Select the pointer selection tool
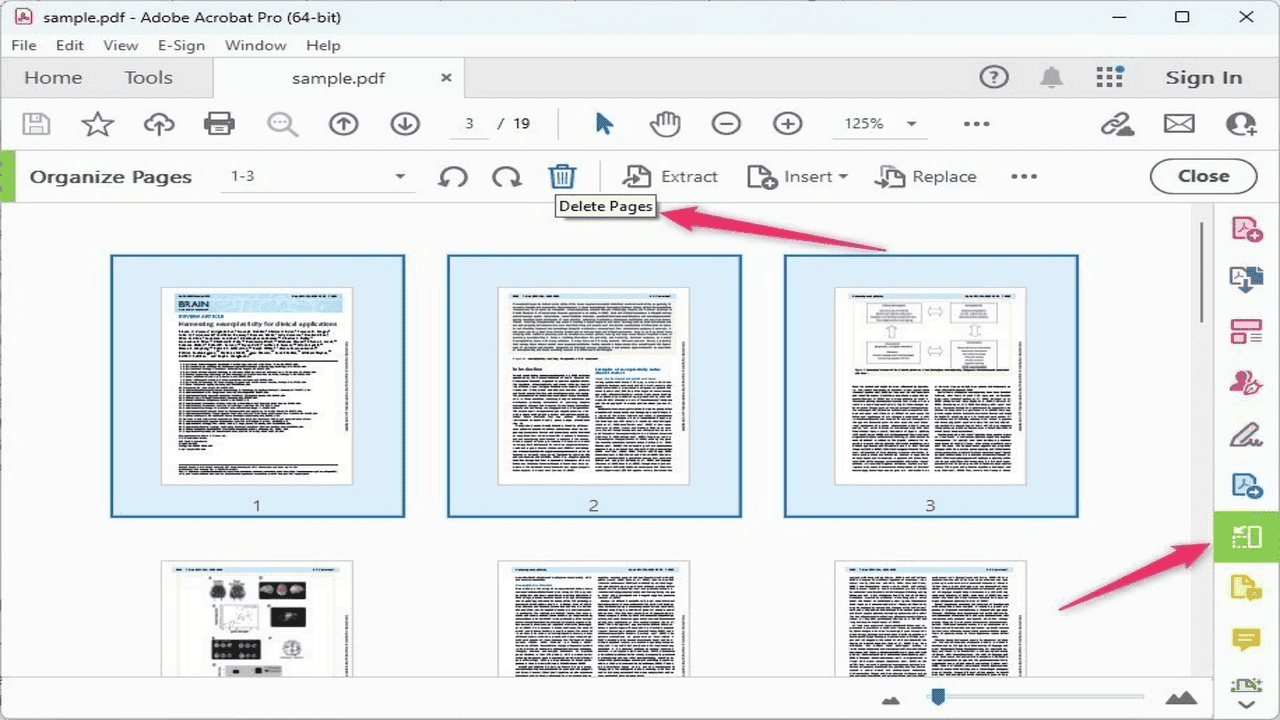Viewport: 1280px width, 720px height. tap(602, 123)
